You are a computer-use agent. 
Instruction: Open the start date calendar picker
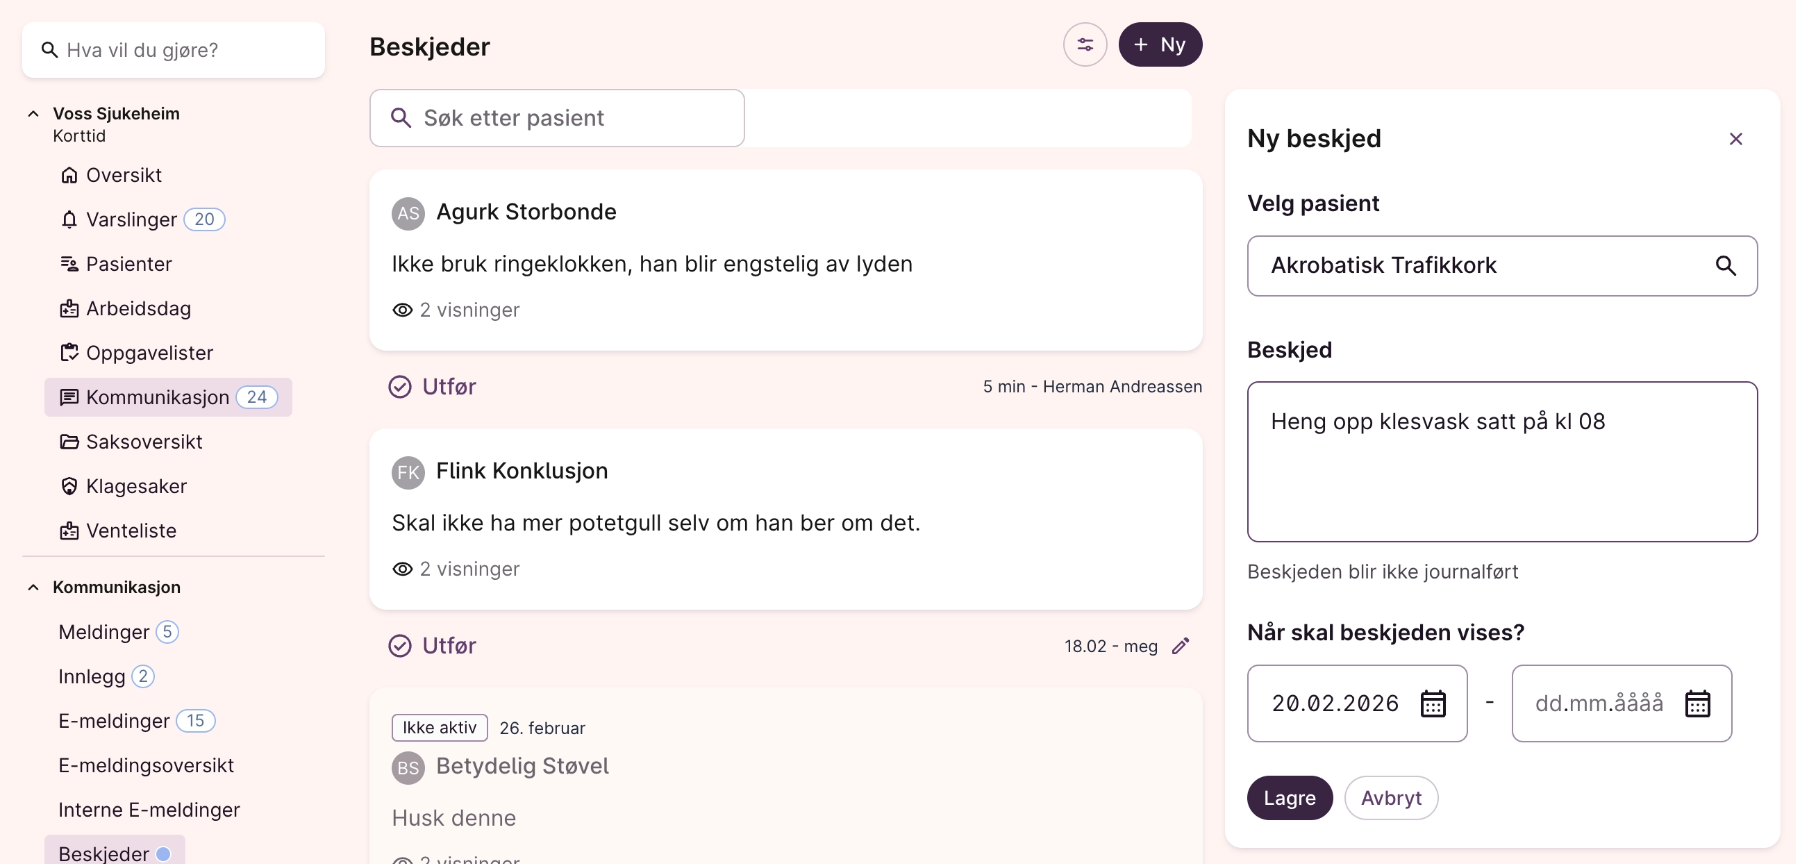(x=1433, y=704)
